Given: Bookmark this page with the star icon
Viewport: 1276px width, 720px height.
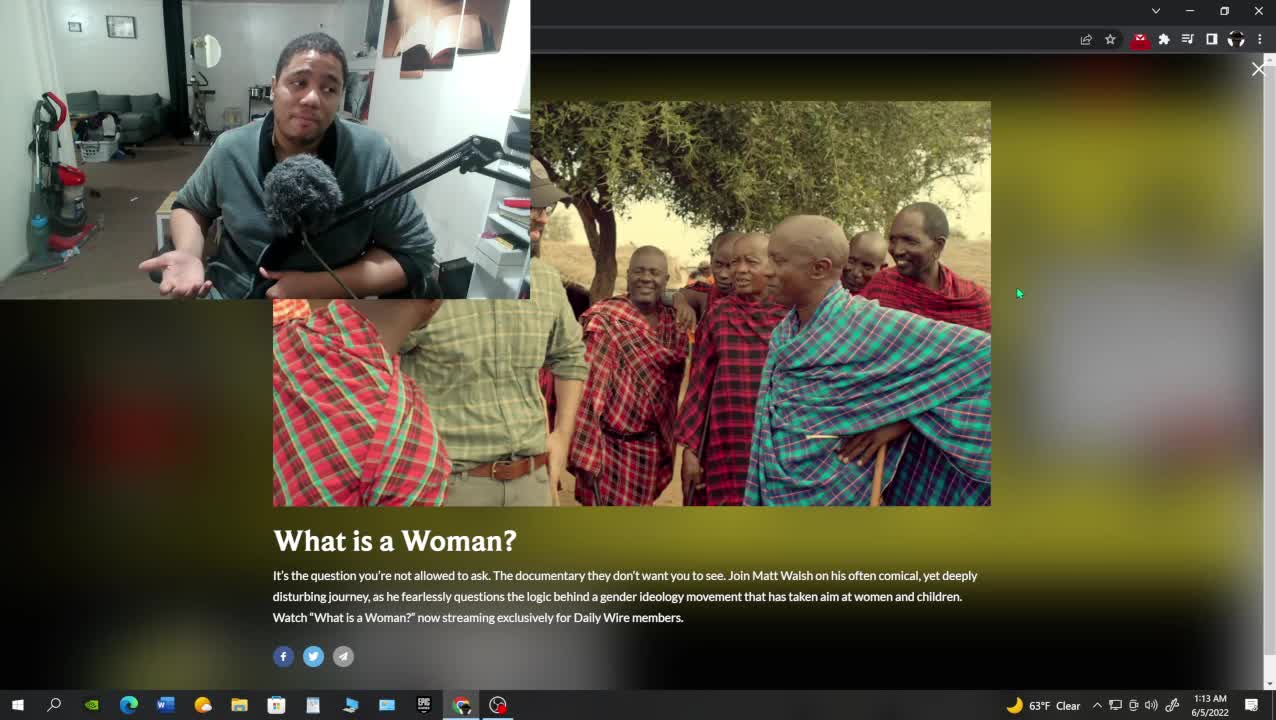Looking at the screenshot, I should point(1110,40).
